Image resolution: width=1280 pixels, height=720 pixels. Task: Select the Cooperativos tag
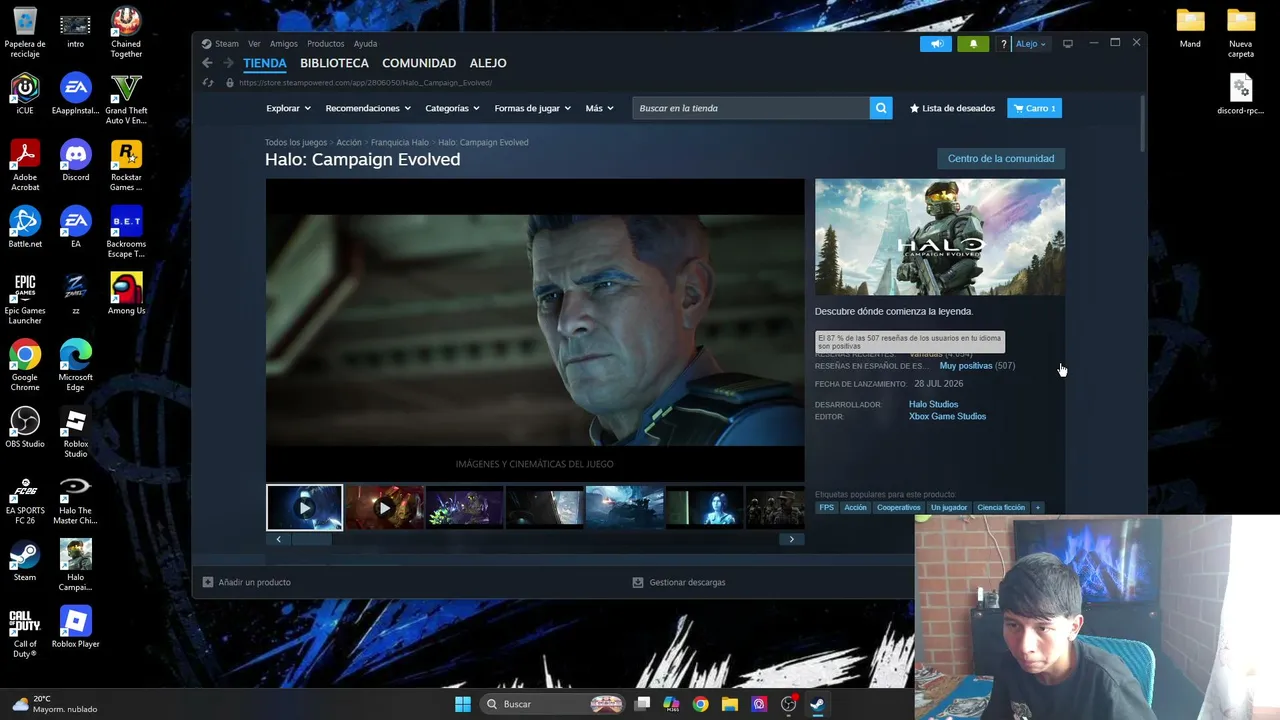[898, 508]
